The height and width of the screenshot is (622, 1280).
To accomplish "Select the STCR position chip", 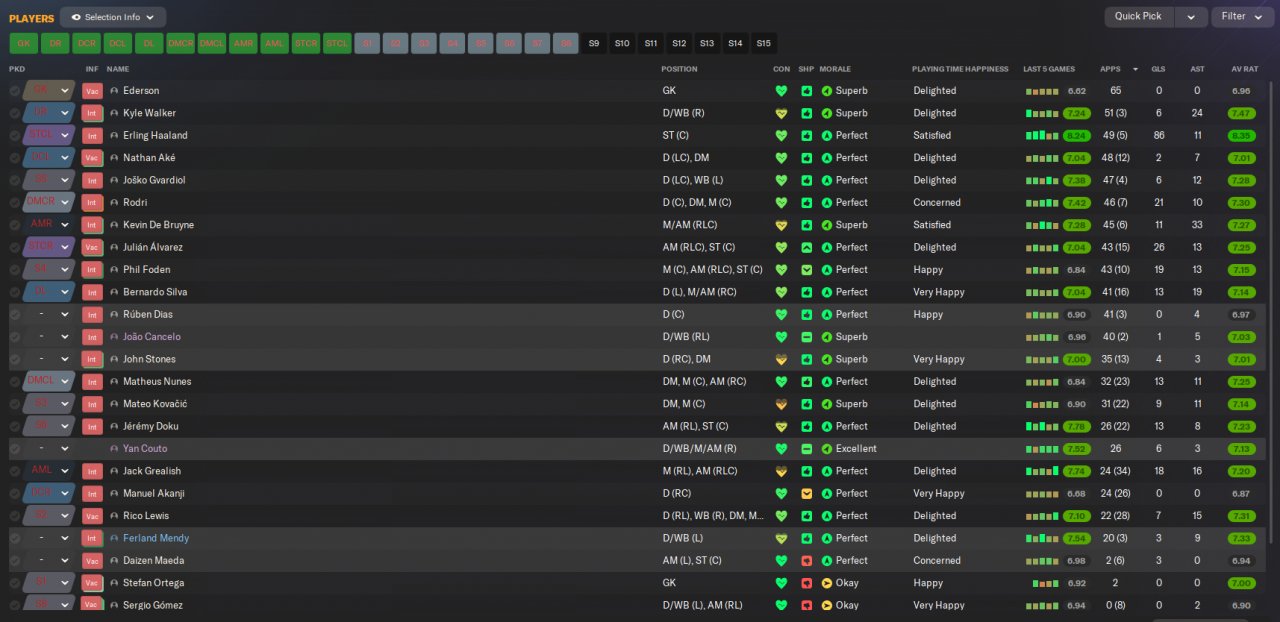I will pyautogui.click(x=305, y=44).
